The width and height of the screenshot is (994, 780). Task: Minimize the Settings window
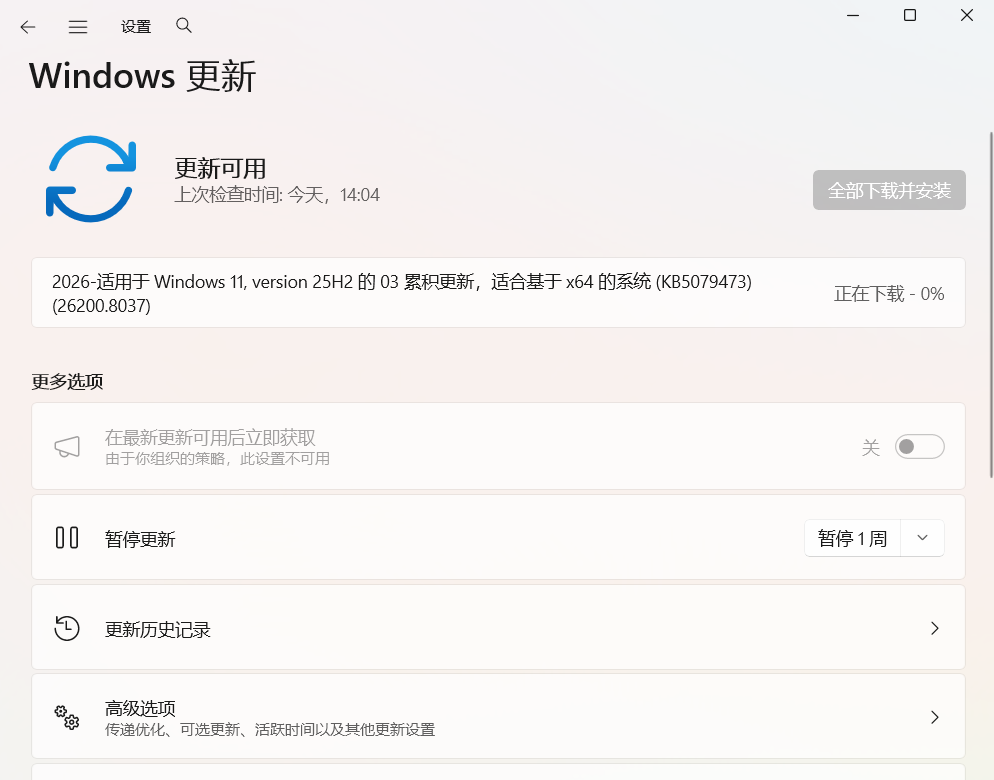[853, 15]
